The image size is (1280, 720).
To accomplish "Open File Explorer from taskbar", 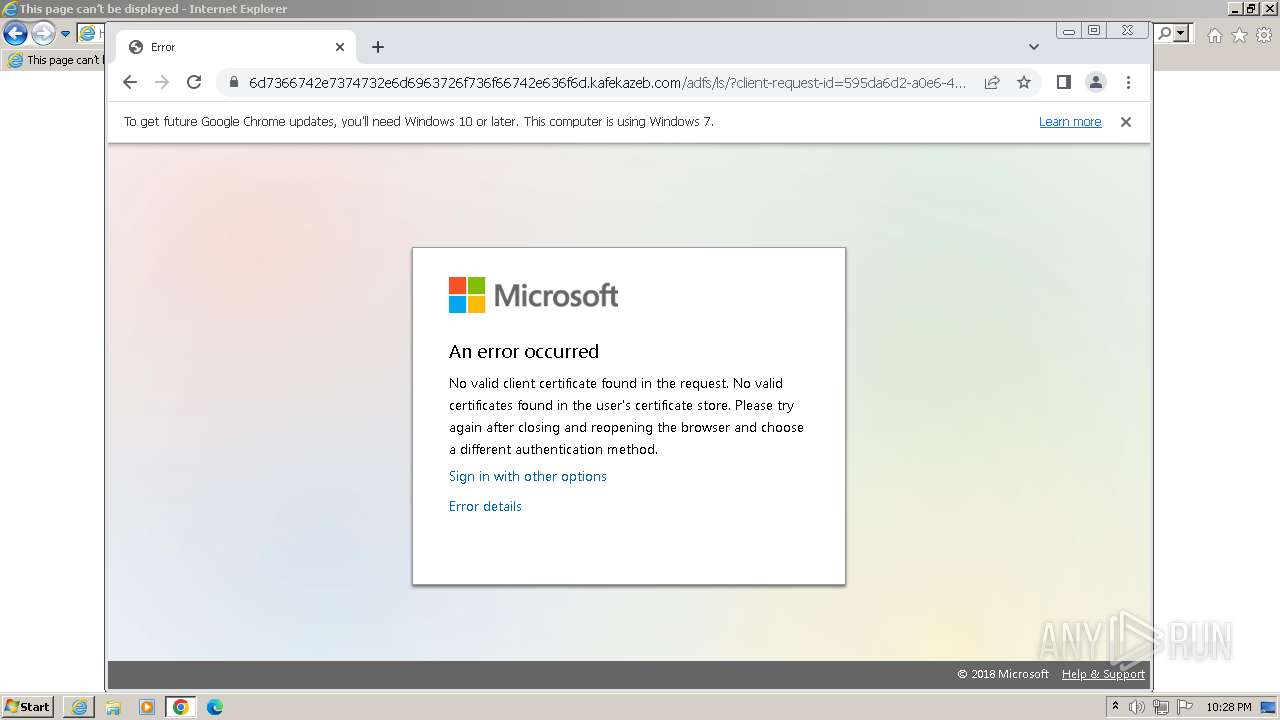I will [113, 707].
